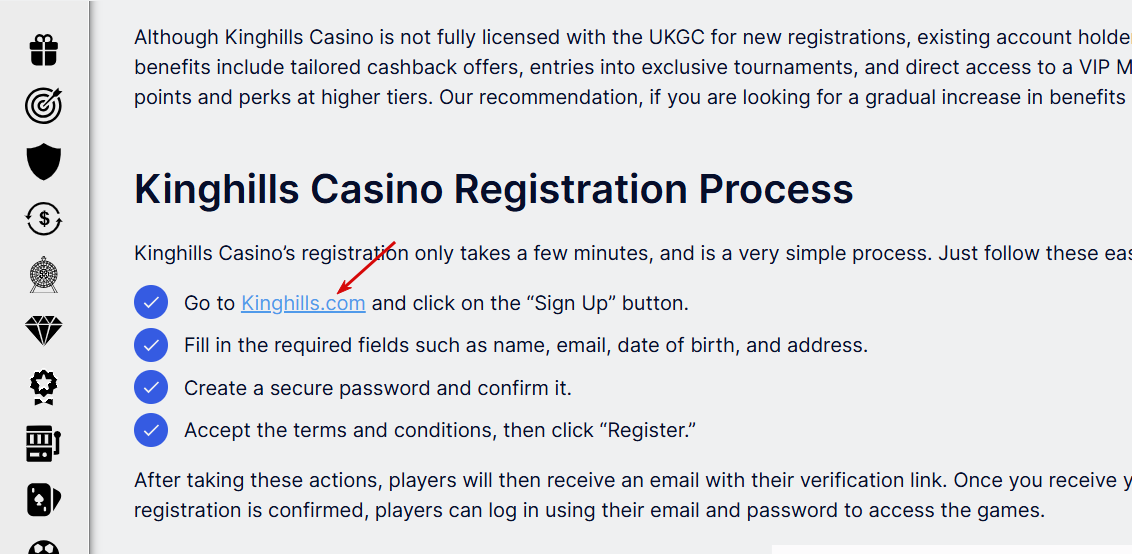
Task: Open the Kinghills.com hyperlink
Action: pyautogui.click(x=303, y=303)
